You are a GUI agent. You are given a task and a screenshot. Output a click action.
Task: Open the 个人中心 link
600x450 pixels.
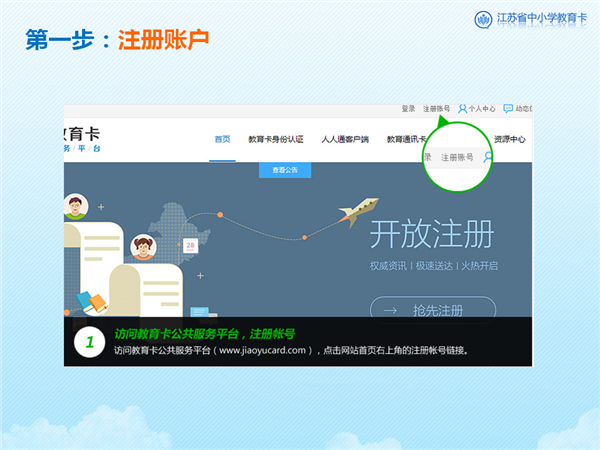pos(482,109)
